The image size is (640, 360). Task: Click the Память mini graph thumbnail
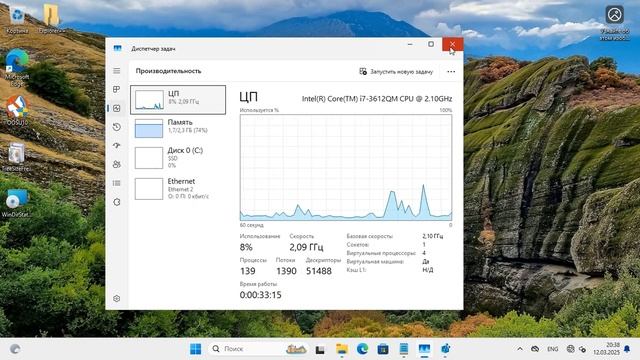click(x=149, y=128)
